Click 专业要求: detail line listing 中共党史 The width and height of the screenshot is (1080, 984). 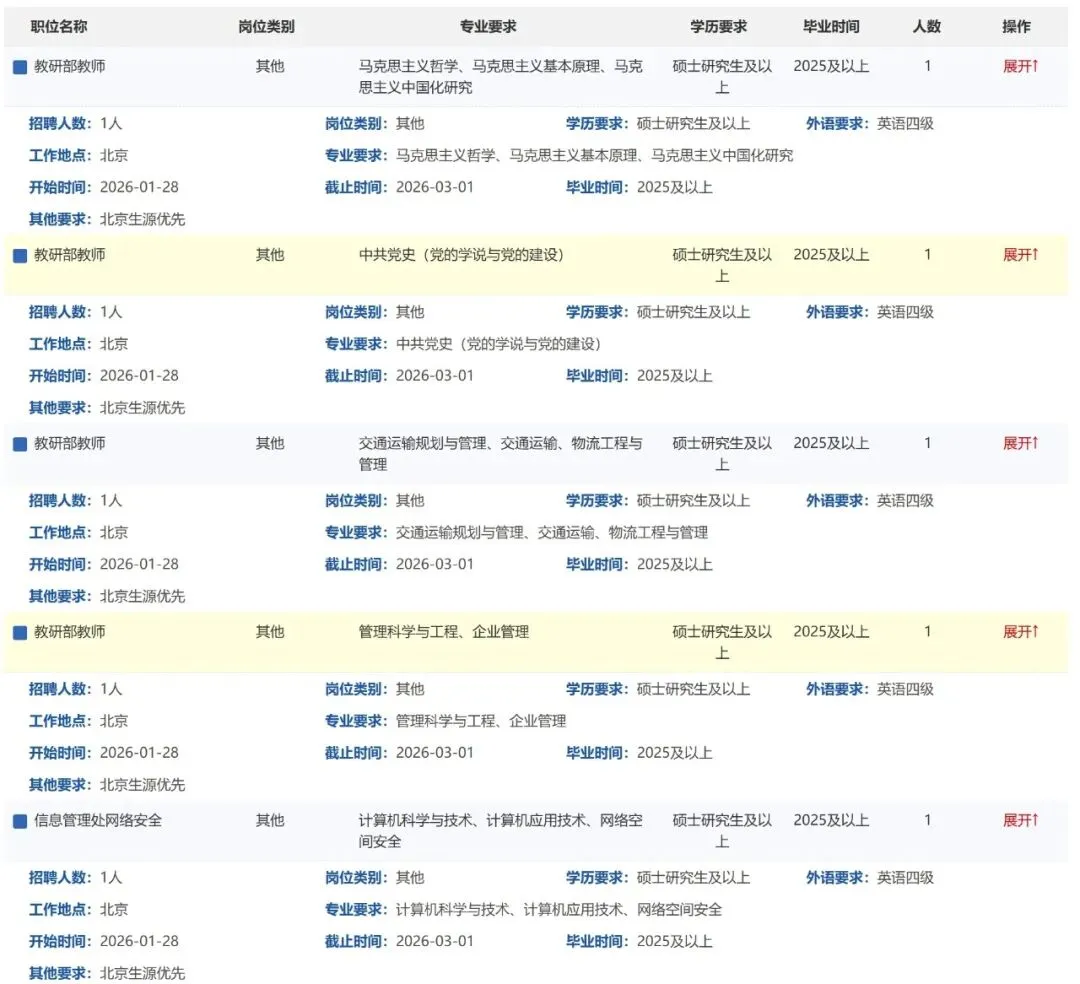coord(463,344)
